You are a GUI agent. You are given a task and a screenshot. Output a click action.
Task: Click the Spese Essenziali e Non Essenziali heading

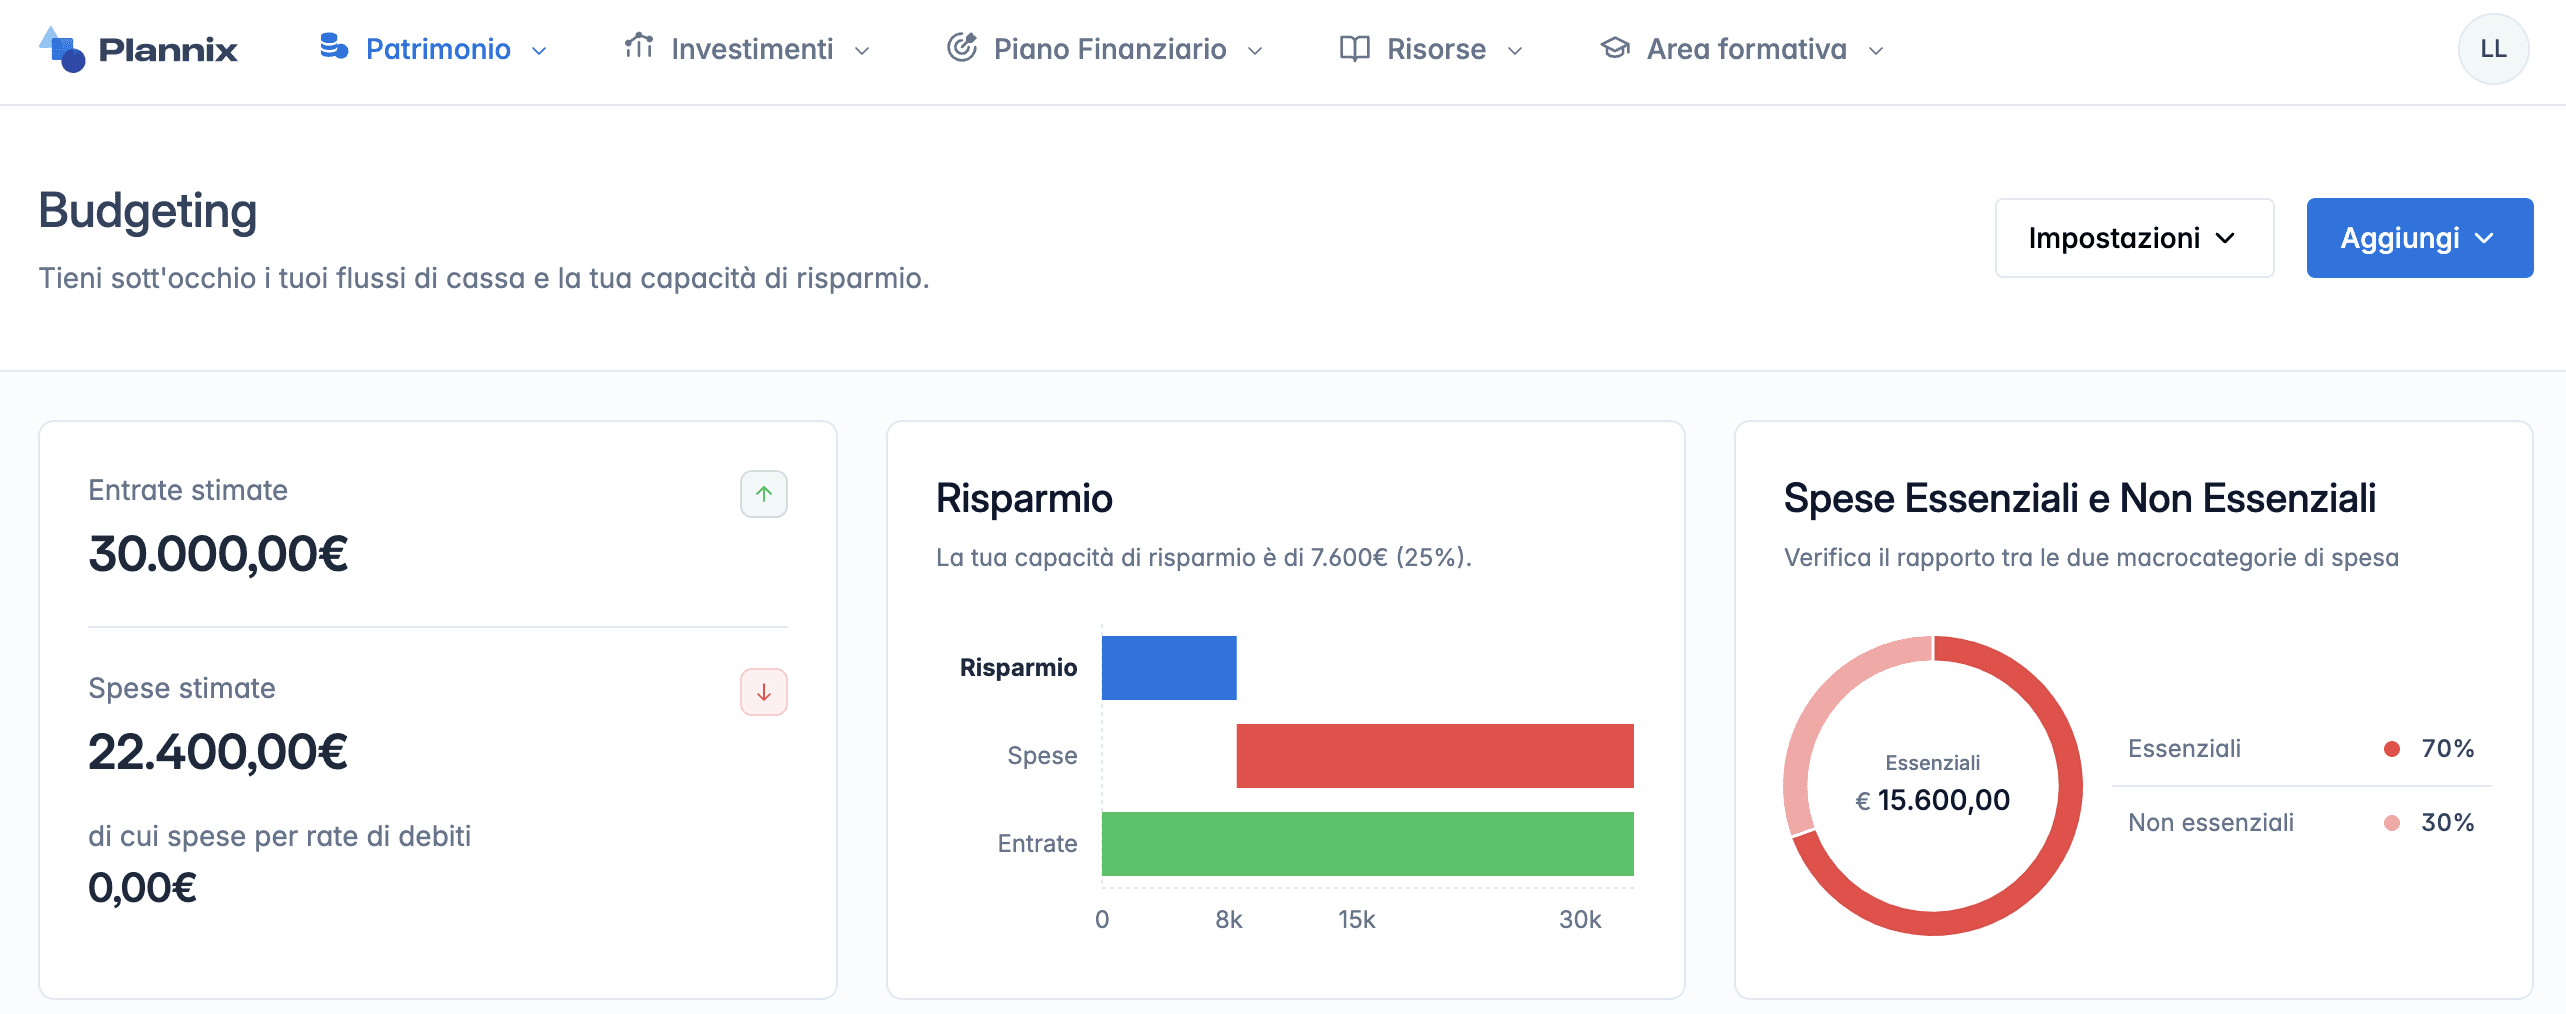click(x=2080, y=498)
